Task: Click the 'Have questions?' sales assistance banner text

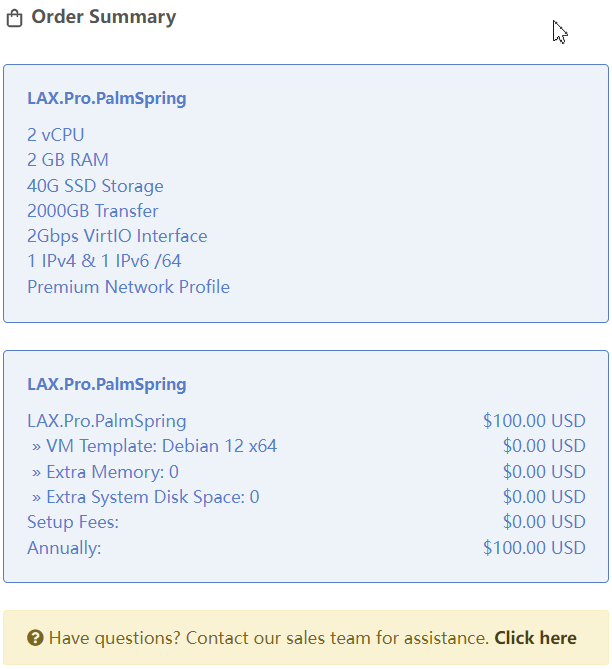Action: [x=268, y=638]
